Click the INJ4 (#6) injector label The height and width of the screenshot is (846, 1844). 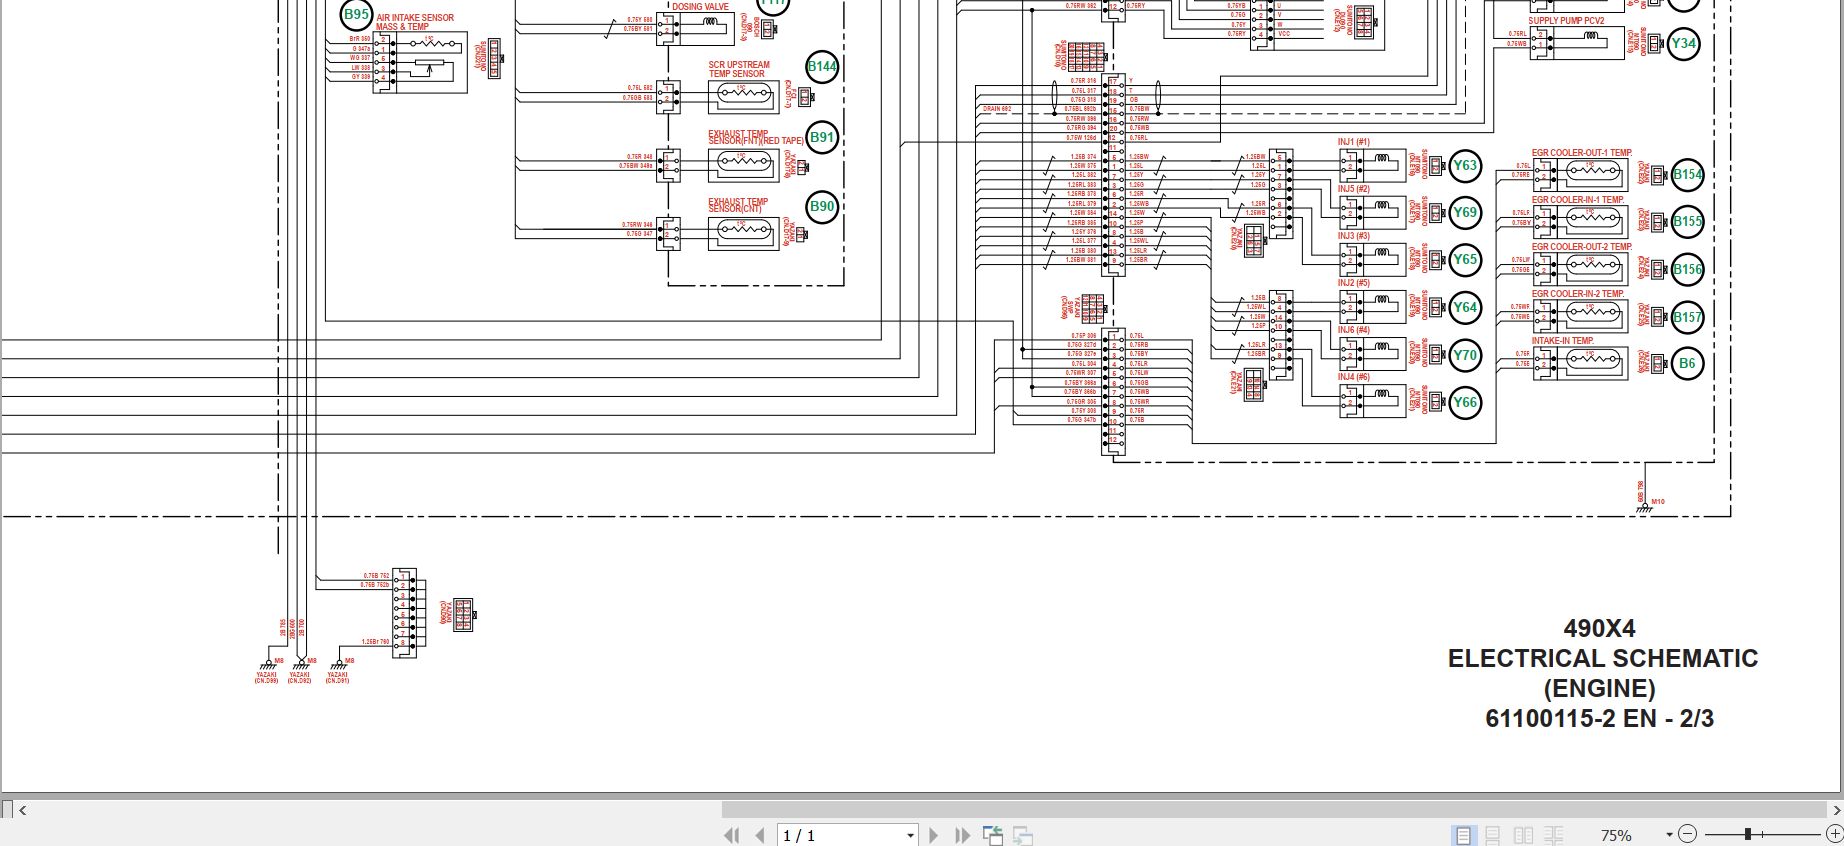pos(1354,377)
